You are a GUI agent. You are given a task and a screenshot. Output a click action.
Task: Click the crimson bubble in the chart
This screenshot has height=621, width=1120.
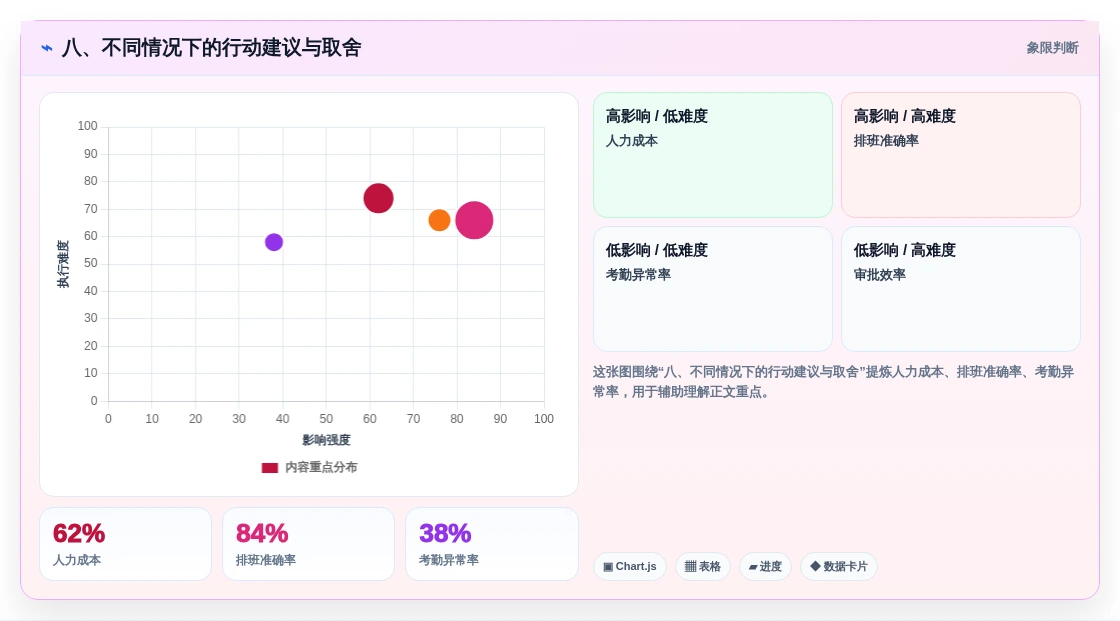click(x=379, y=198)
